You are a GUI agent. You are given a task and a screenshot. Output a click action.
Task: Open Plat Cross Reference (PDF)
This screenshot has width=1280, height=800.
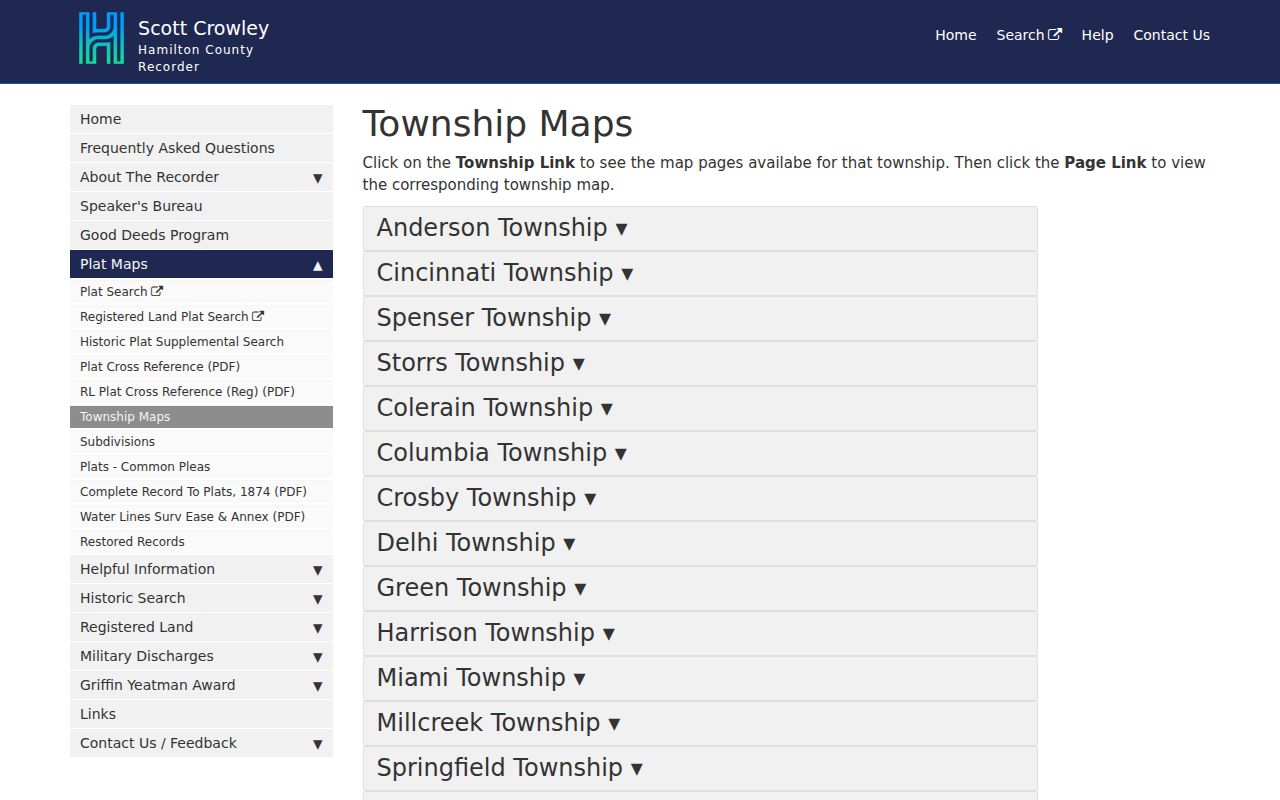201,367
